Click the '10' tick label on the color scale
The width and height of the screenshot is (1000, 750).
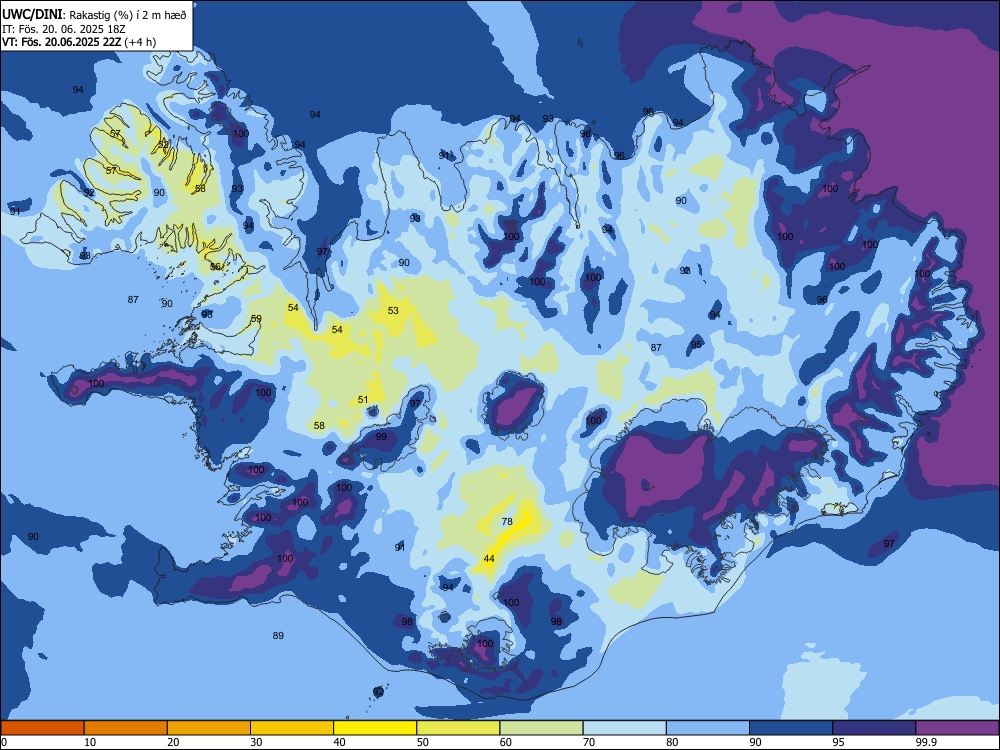click(90, 742)
